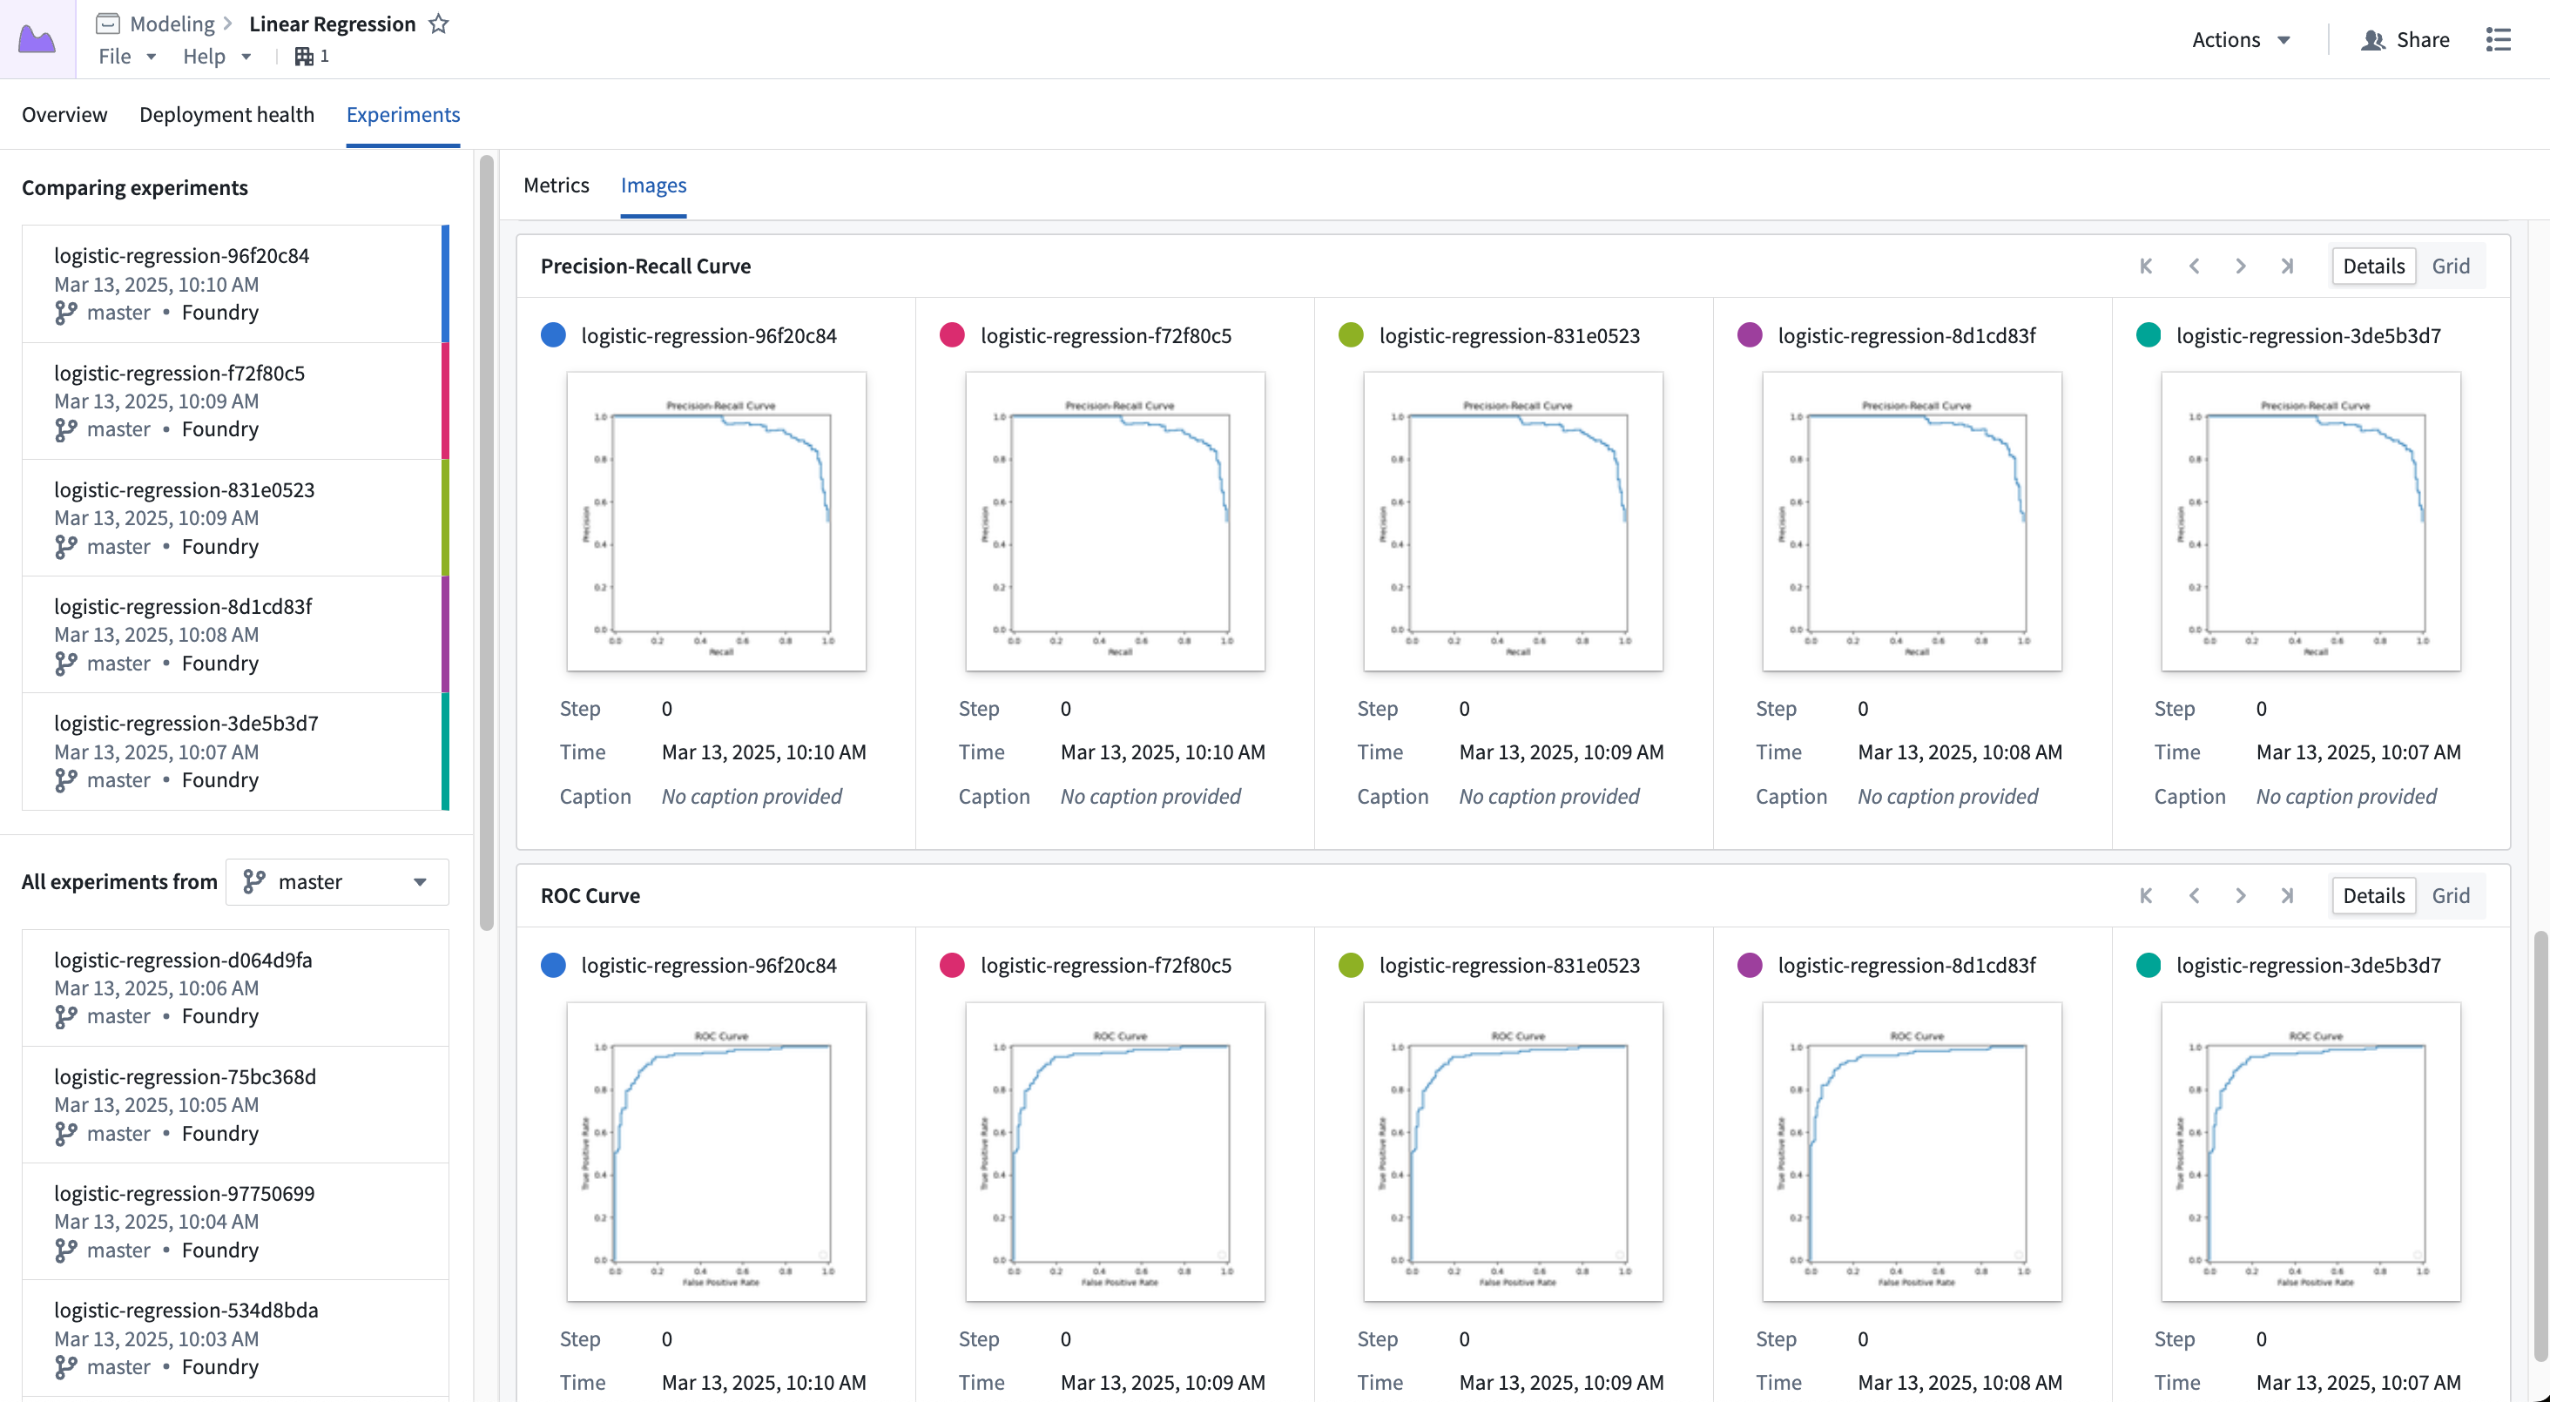Add experiment logistic-regression-75bc368d from the list
Image resolution: width=2550 pixels, height=1402 pixels.
(x=235, y=1104)
